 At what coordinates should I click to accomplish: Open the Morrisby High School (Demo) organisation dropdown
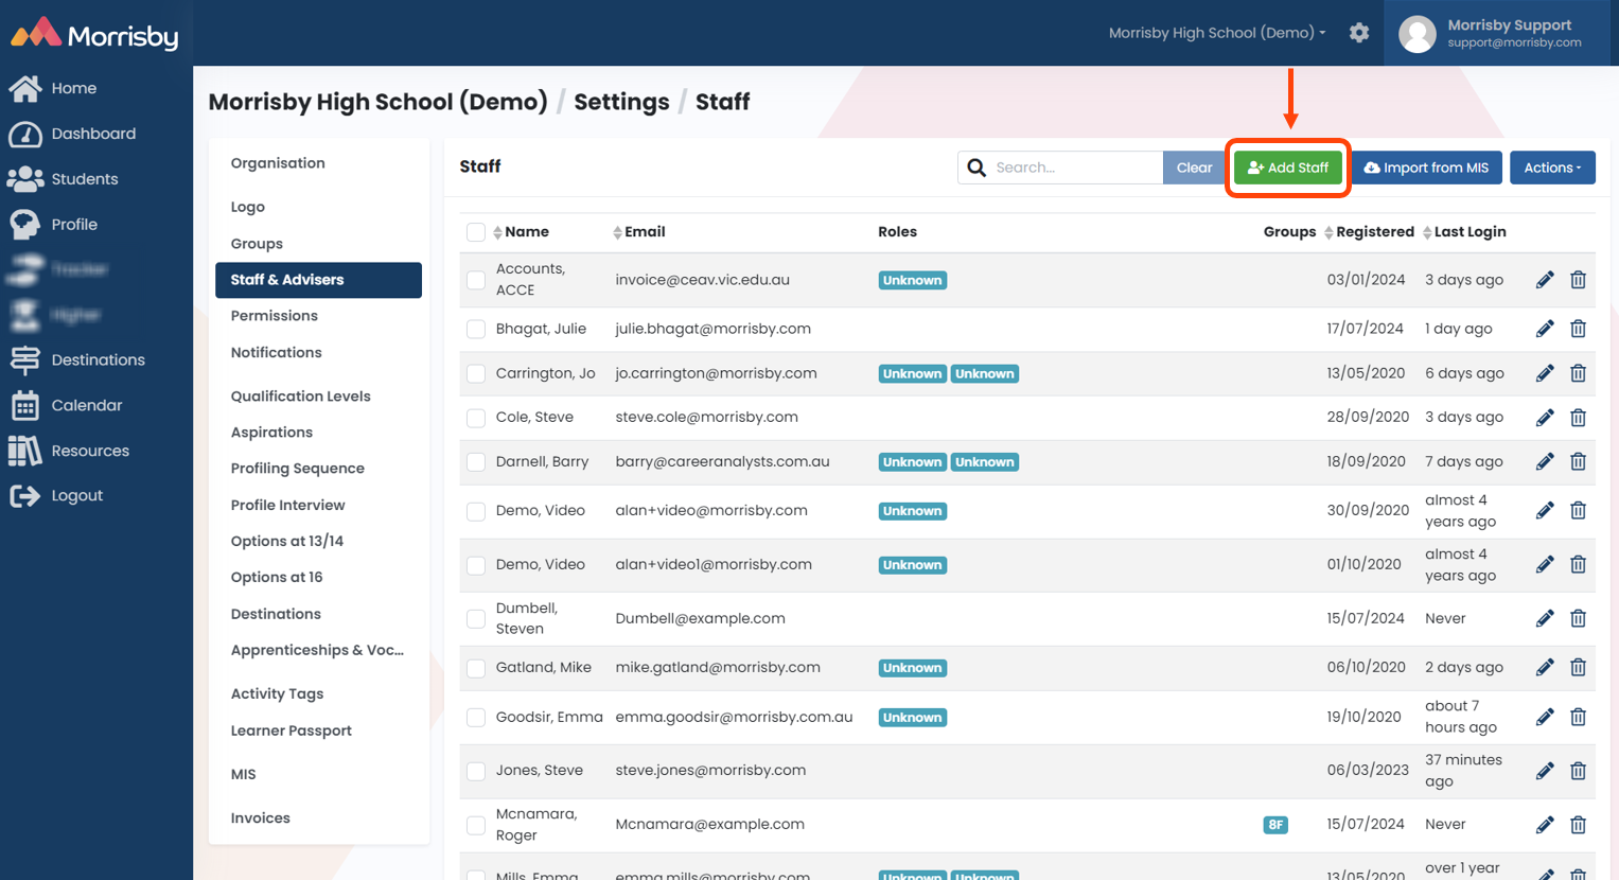(1217, 33)
